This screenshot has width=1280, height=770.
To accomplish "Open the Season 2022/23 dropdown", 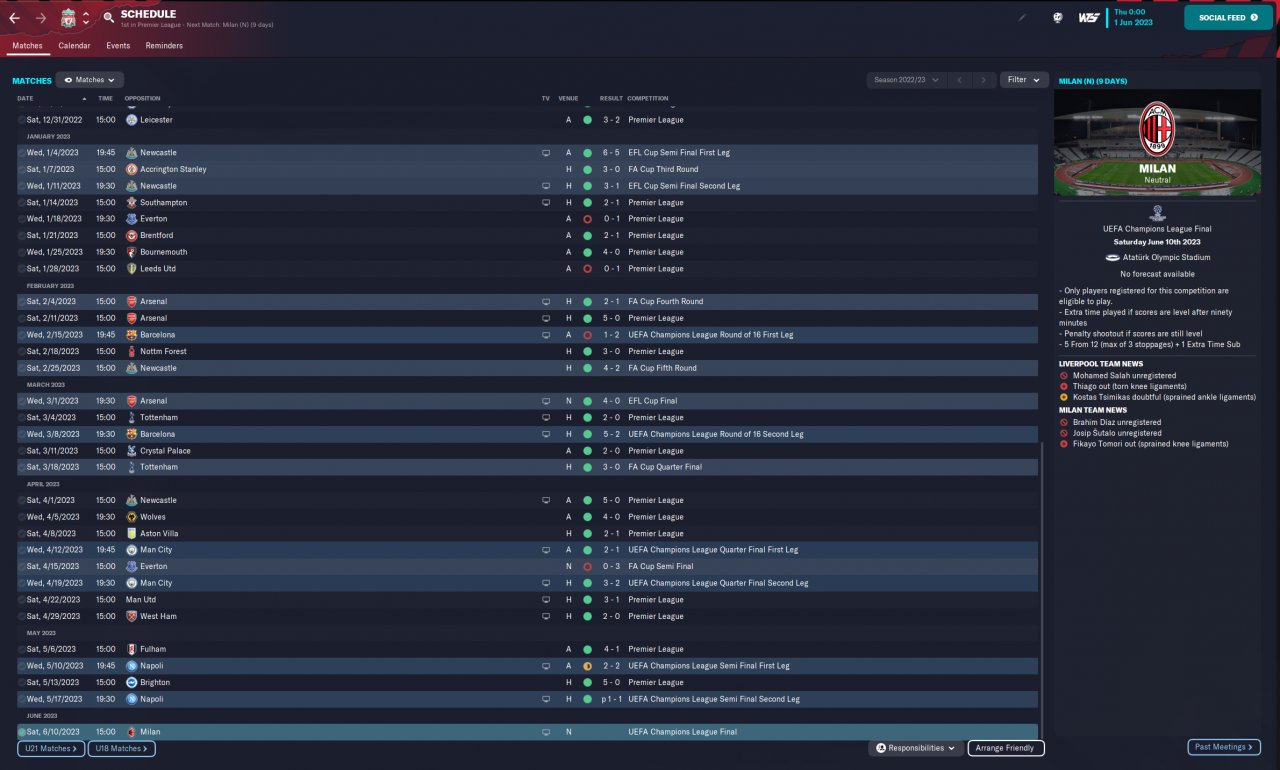I will pos(906,80).
